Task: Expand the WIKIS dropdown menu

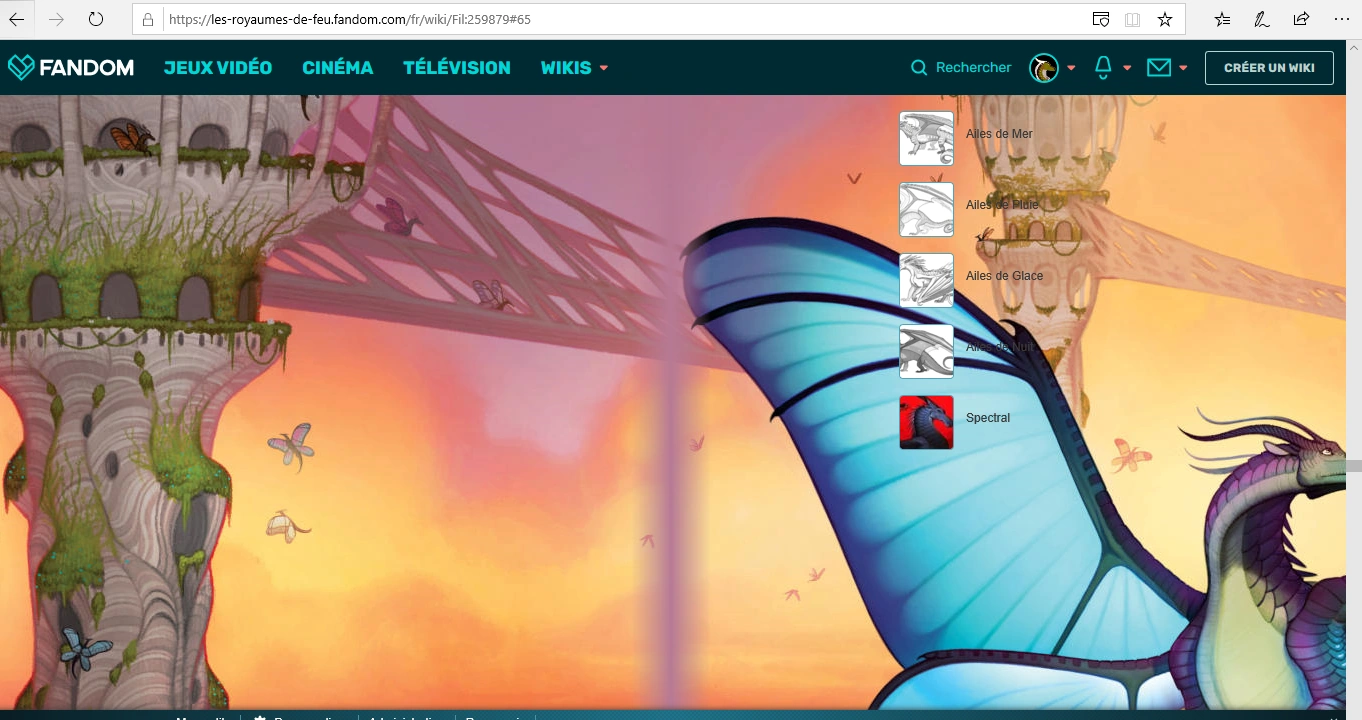Action: coord(574,68)
